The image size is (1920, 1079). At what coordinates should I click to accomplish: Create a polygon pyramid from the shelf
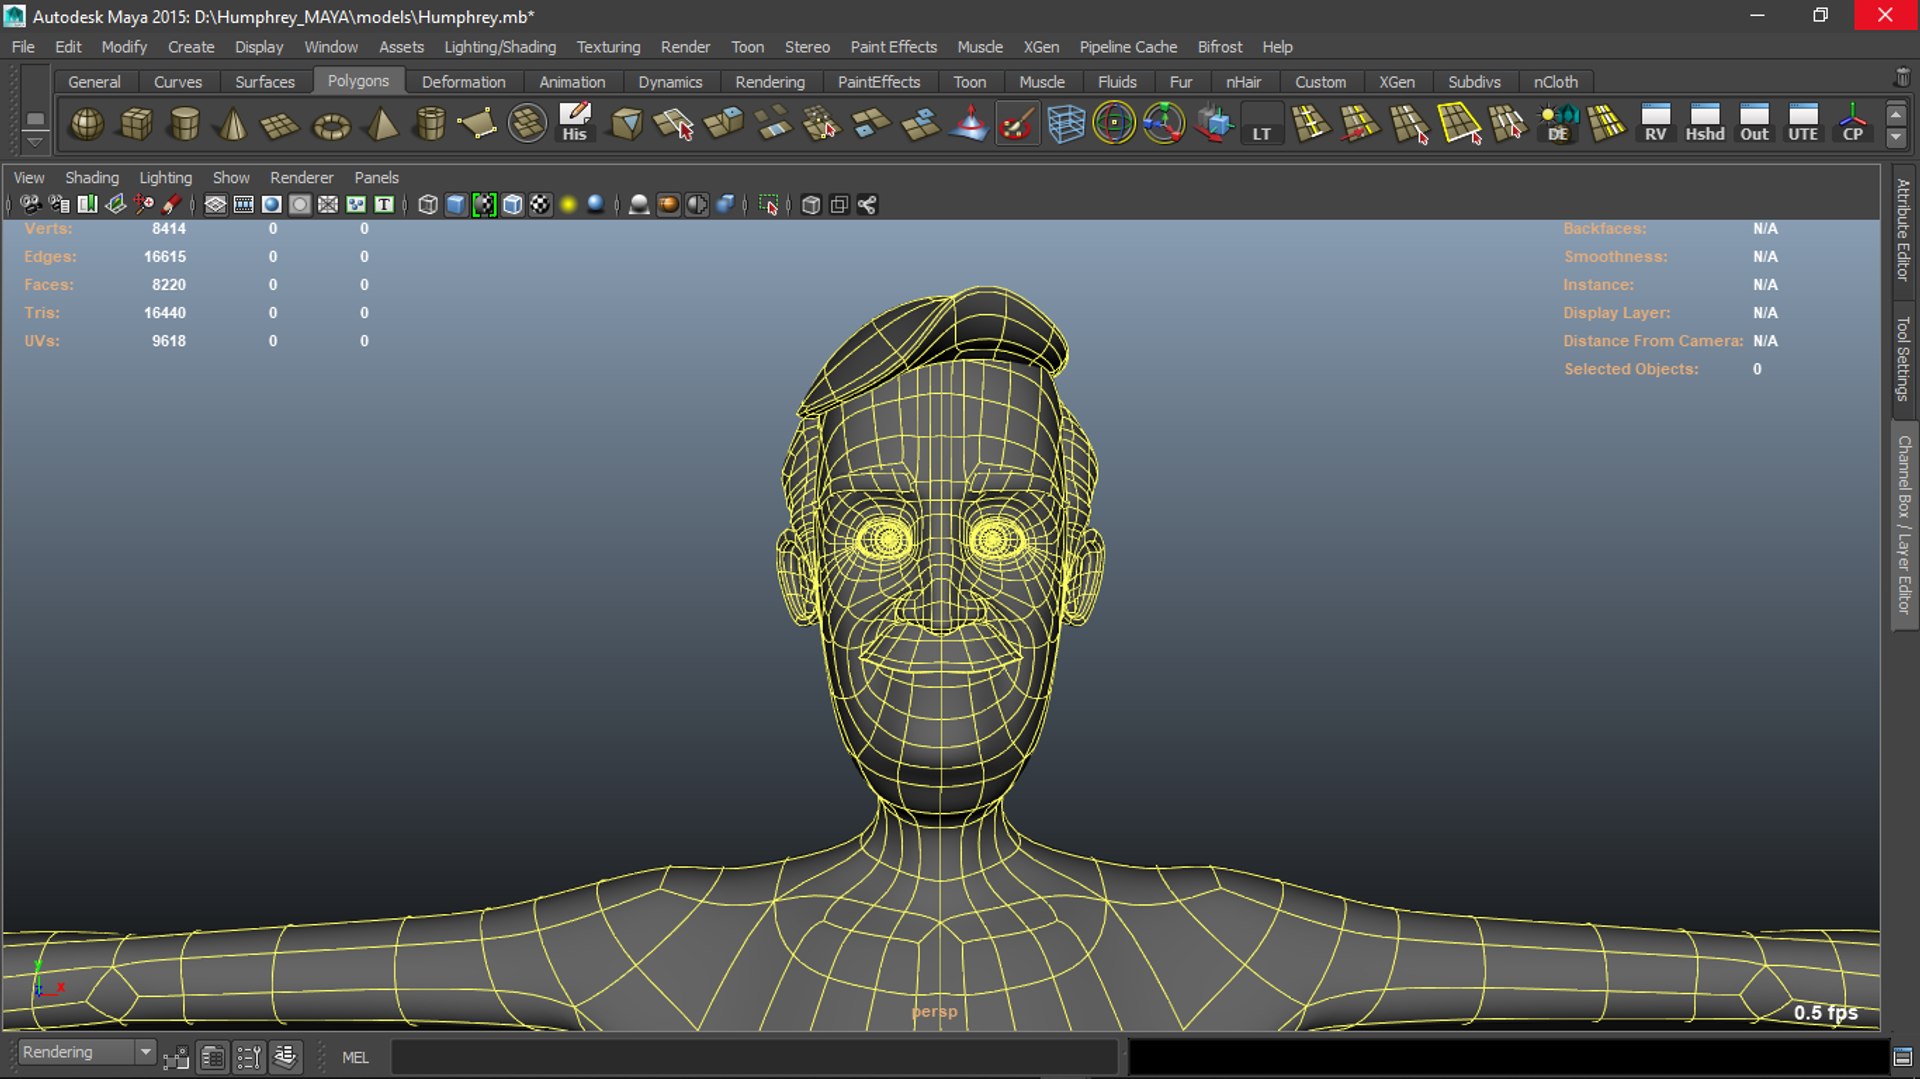click(x=381, y=124)
